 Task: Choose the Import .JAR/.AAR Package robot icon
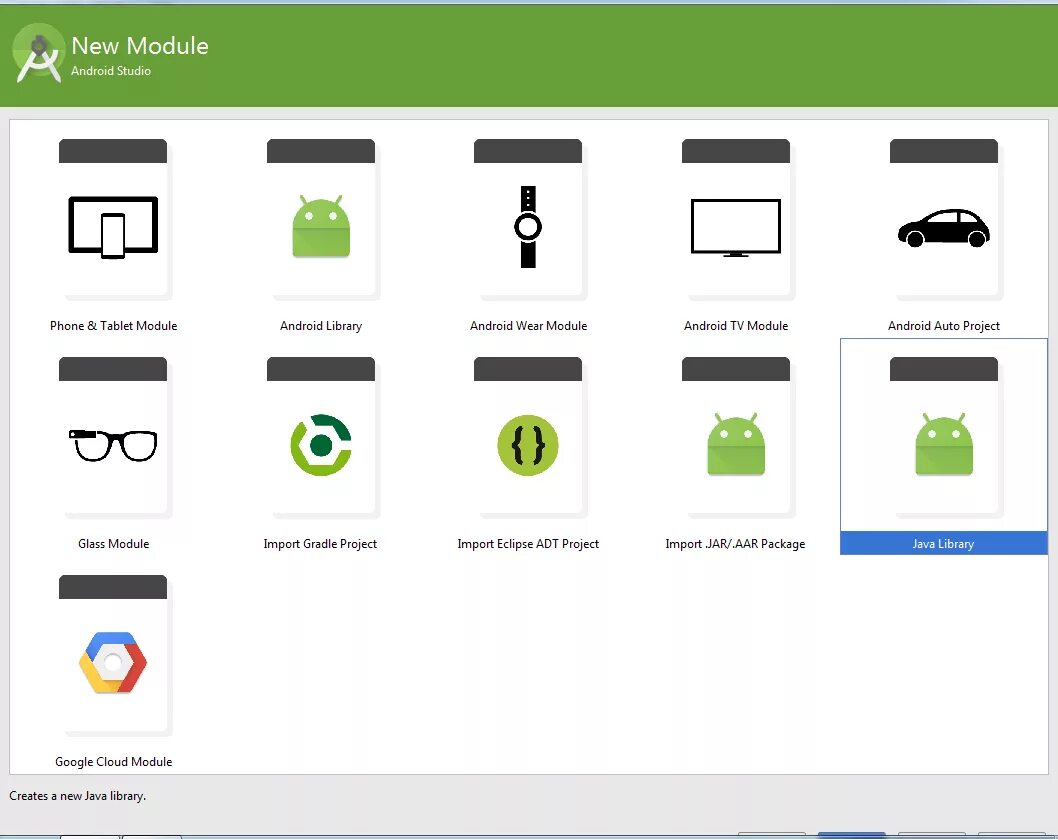pyautogui.click(x=735, y=445)
